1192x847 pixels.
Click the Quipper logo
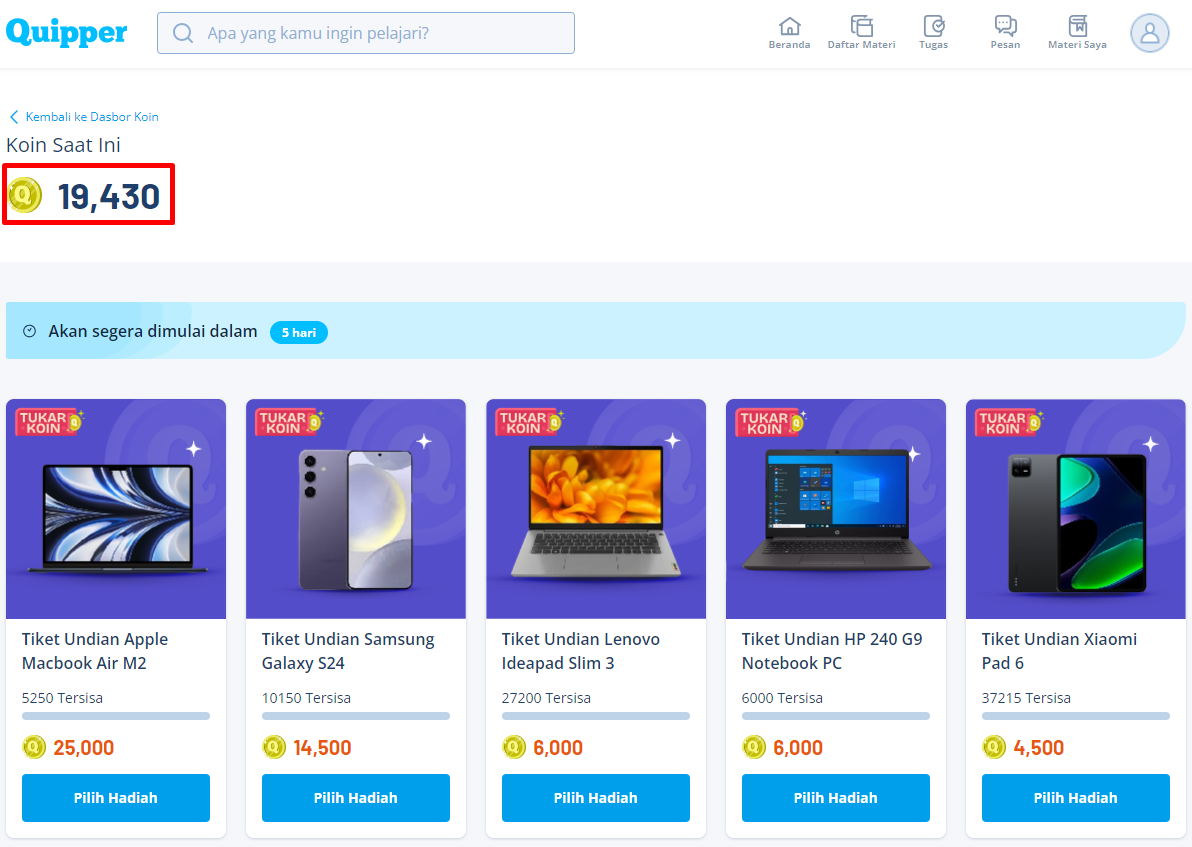point(67,33)
